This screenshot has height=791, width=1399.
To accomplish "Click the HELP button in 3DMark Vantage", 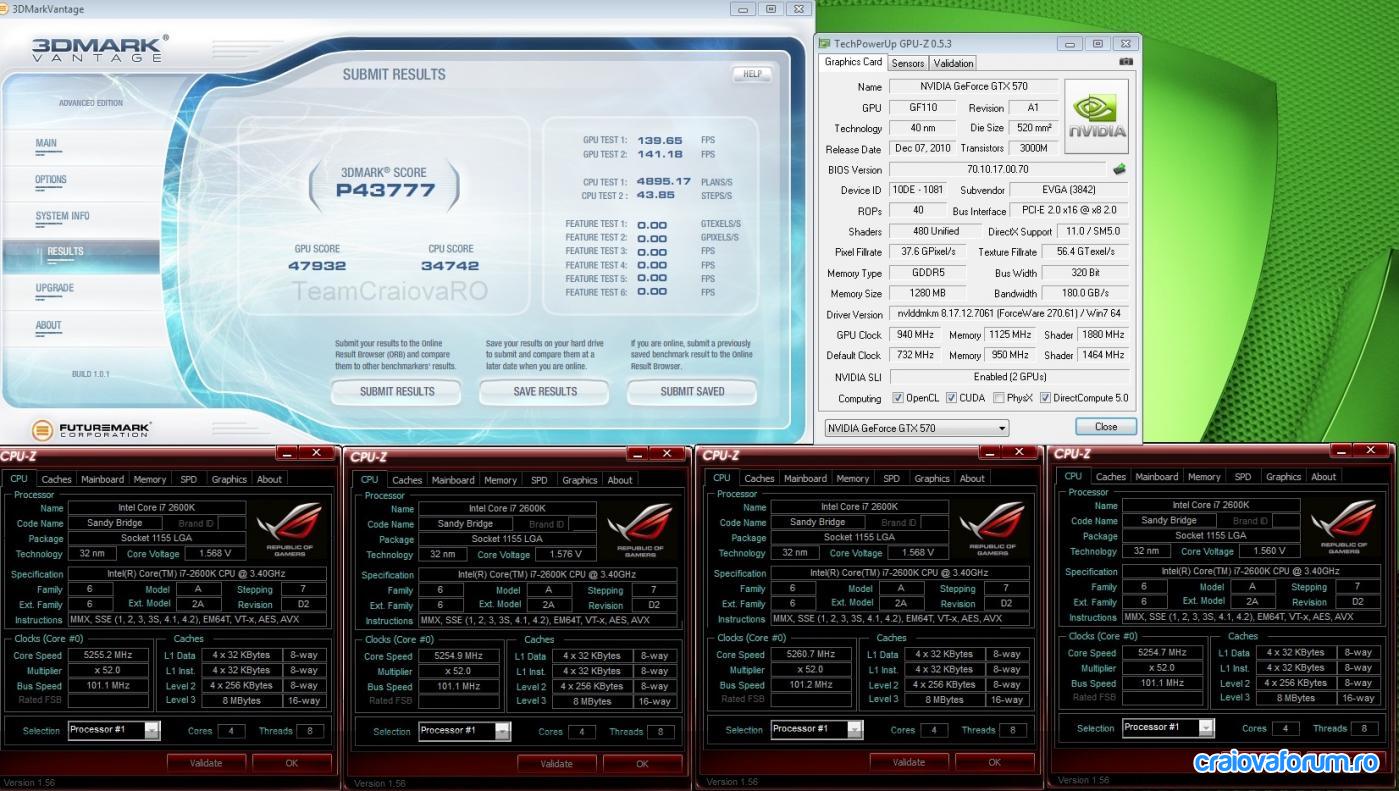I will point(752,74).
